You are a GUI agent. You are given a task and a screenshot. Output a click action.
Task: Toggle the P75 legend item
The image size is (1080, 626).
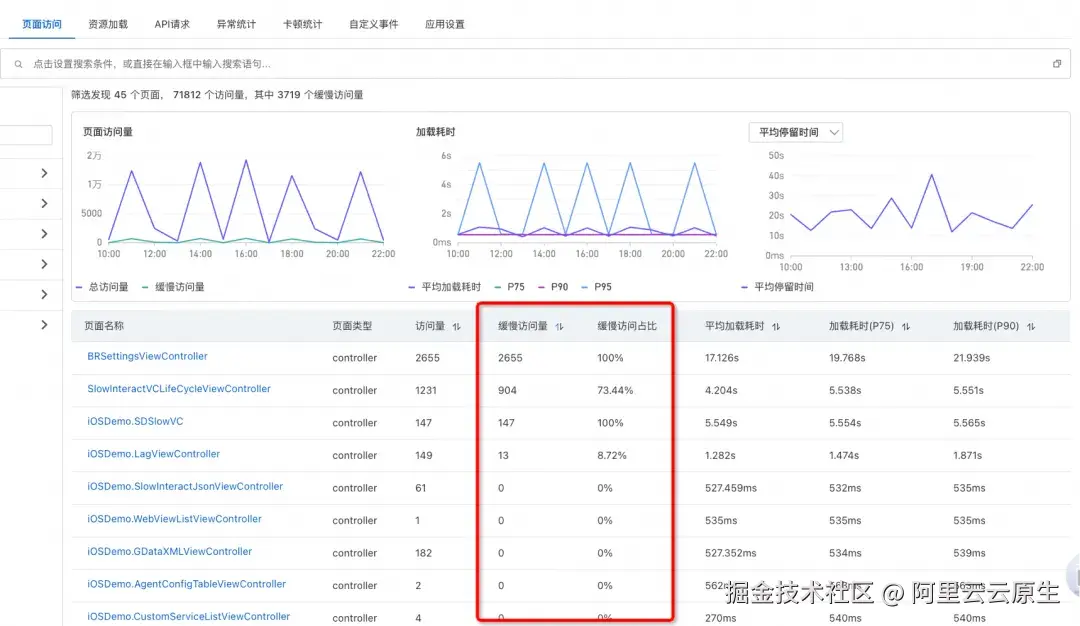[510, 286]
